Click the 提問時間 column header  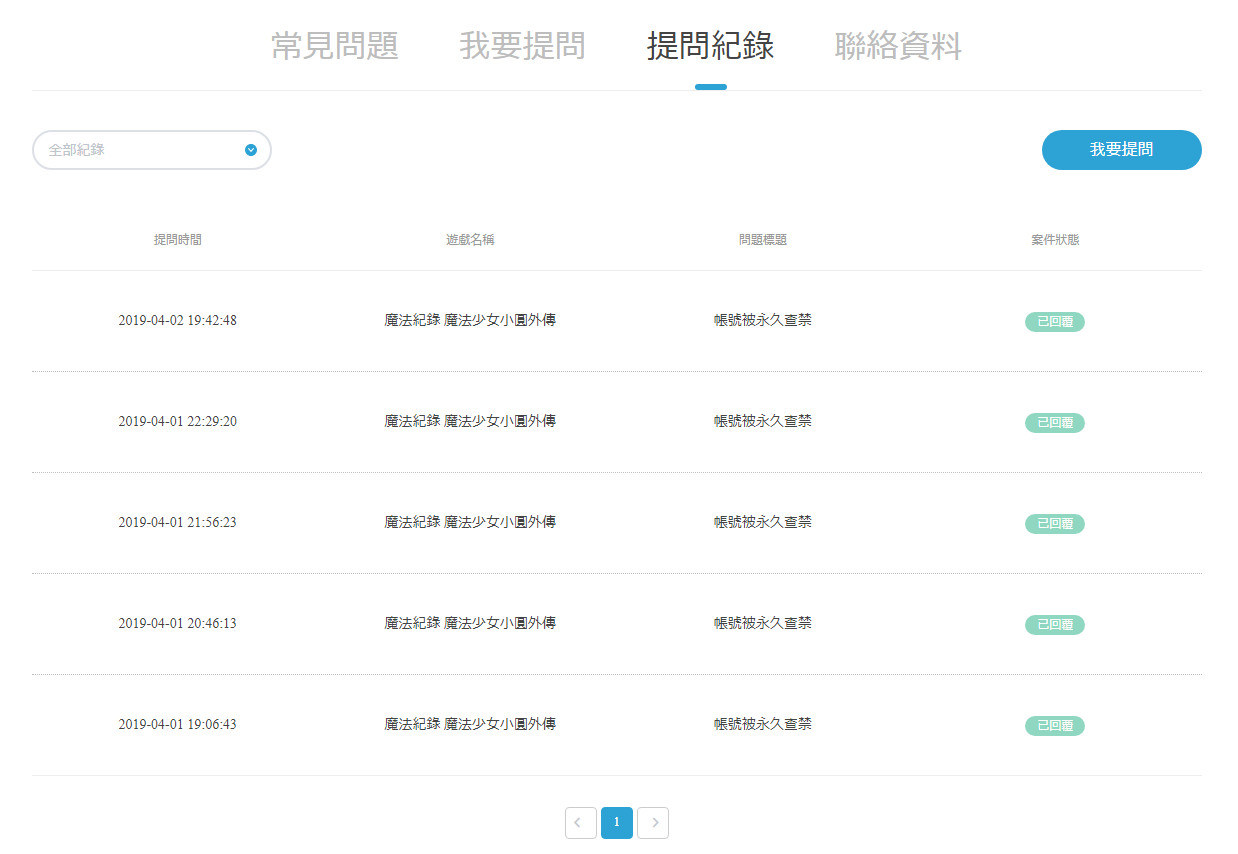coord(177,240)
